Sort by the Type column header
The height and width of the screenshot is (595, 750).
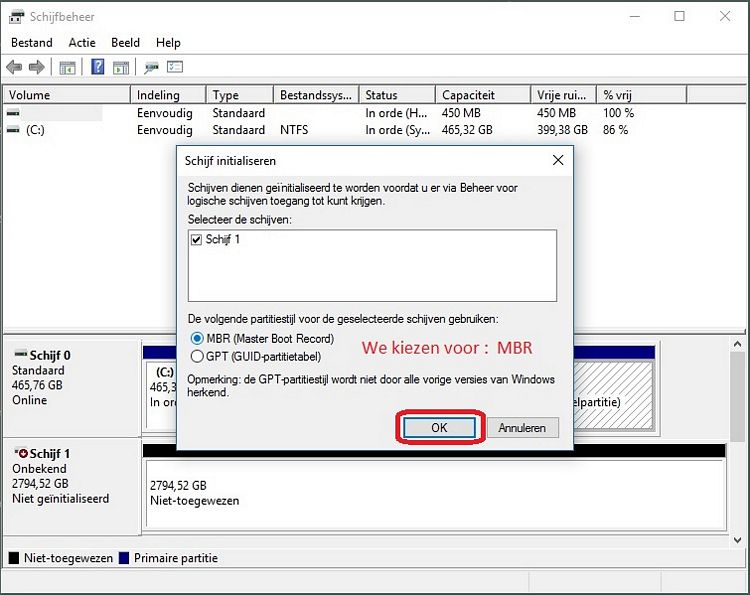pyautogui.click(x=240, y=95)
